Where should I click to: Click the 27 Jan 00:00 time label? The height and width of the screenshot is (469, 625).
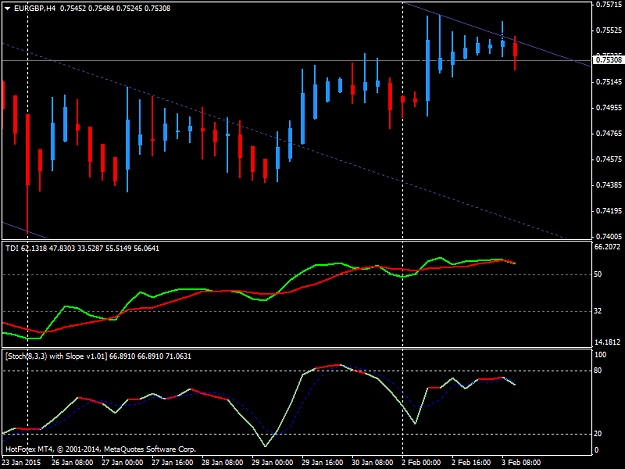click(122, 462)
